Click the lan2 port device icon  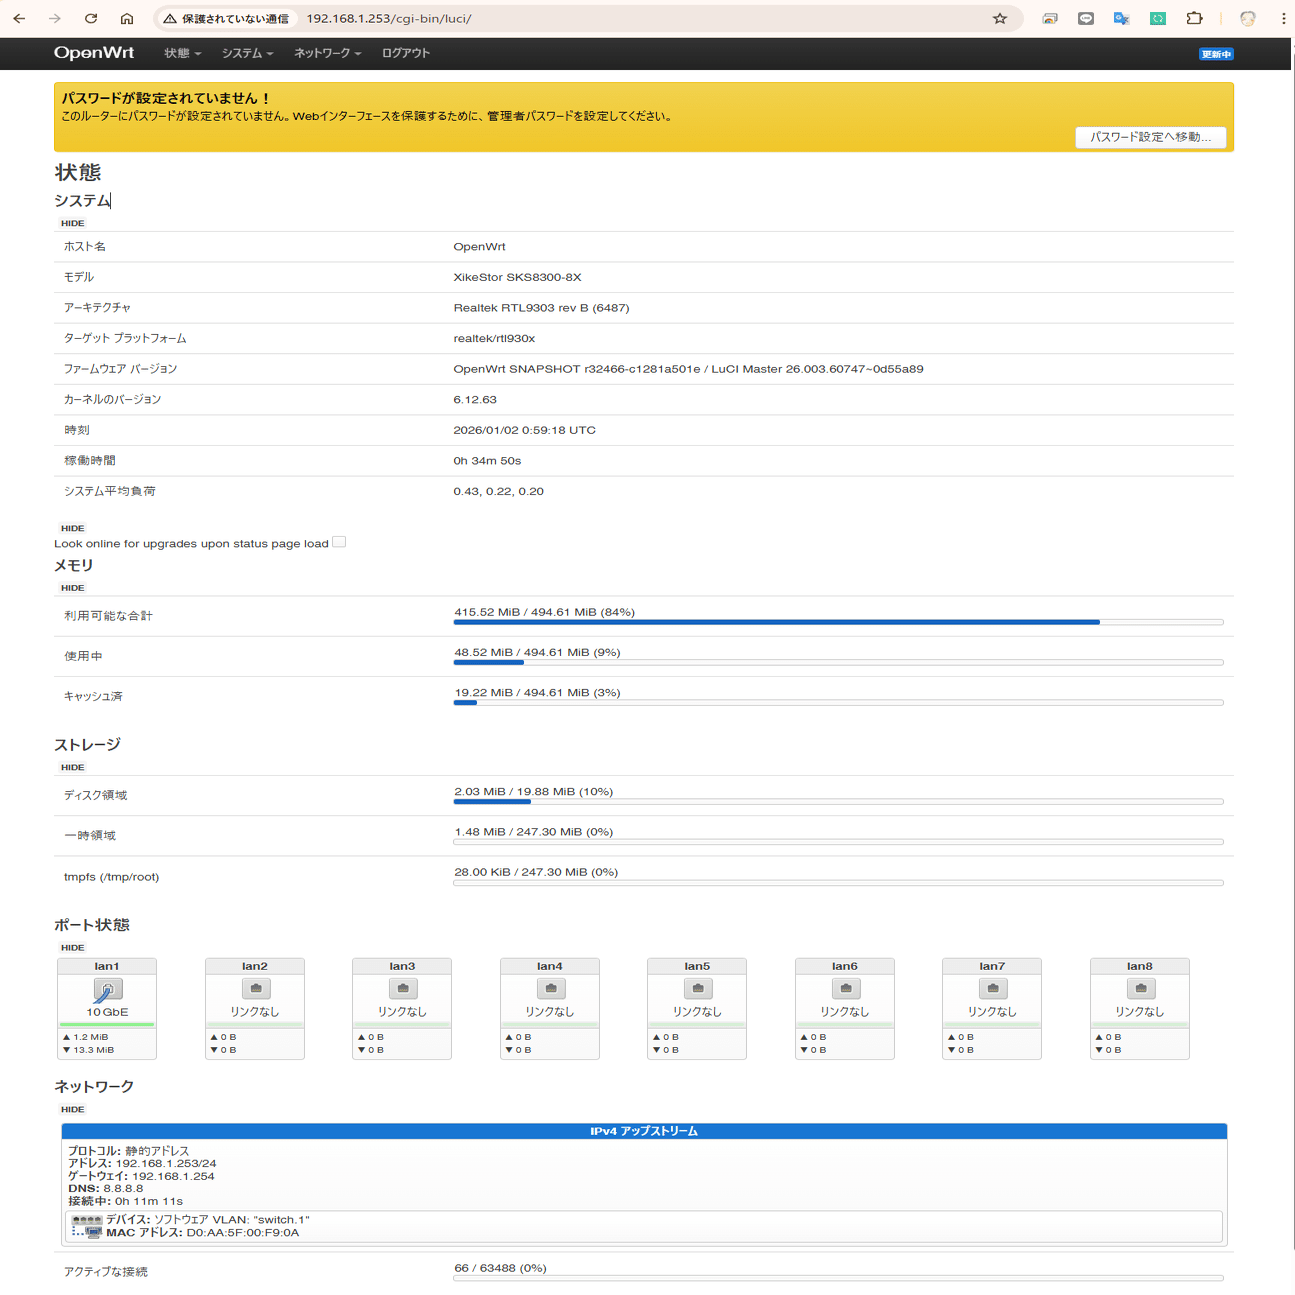coord(255,988)
